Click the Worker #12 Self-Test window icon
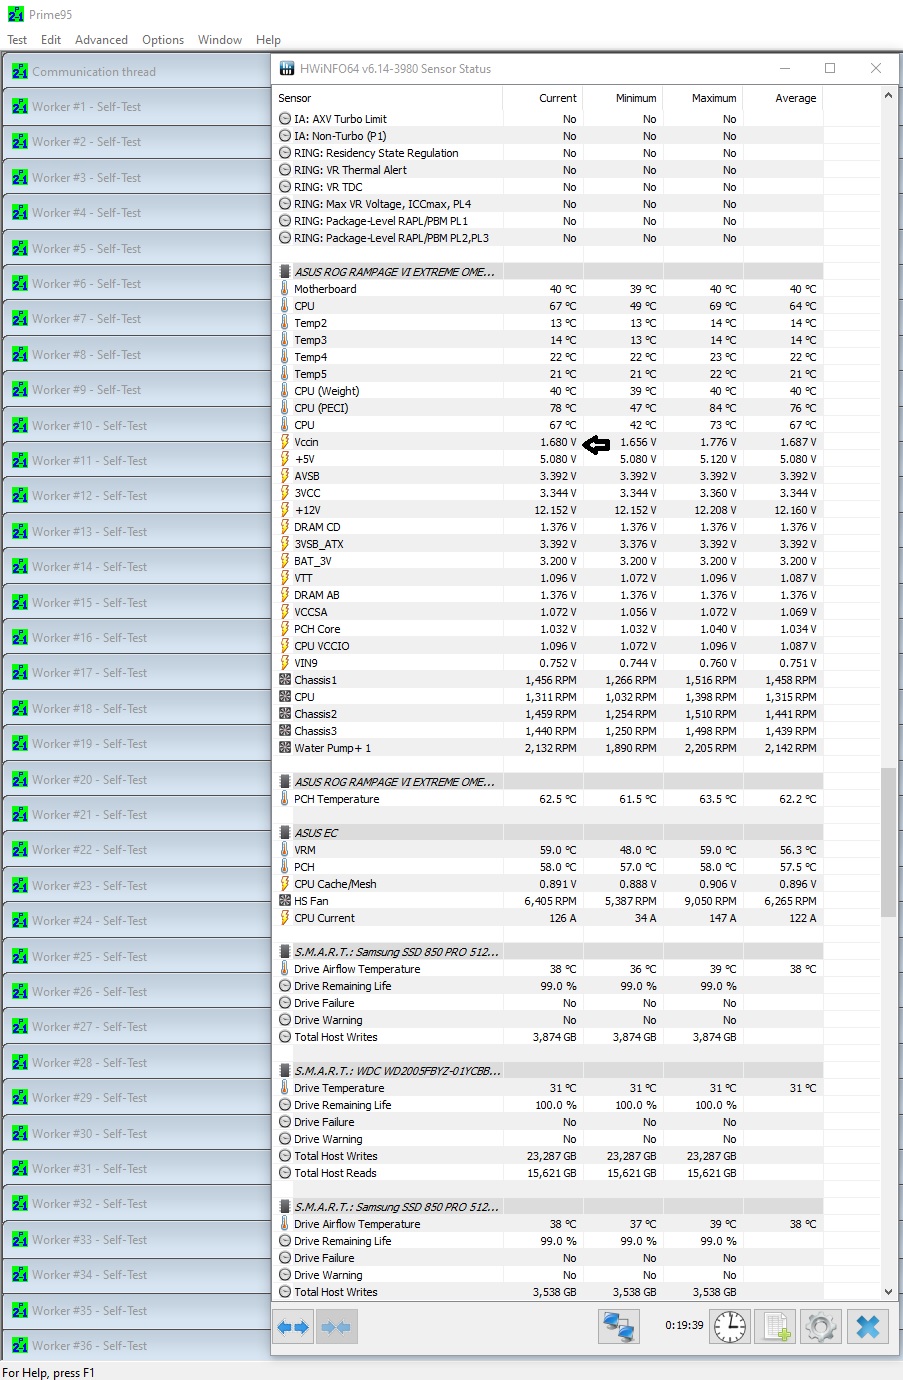The width and height of the screenshot is (903, 1380). (20, 496)
